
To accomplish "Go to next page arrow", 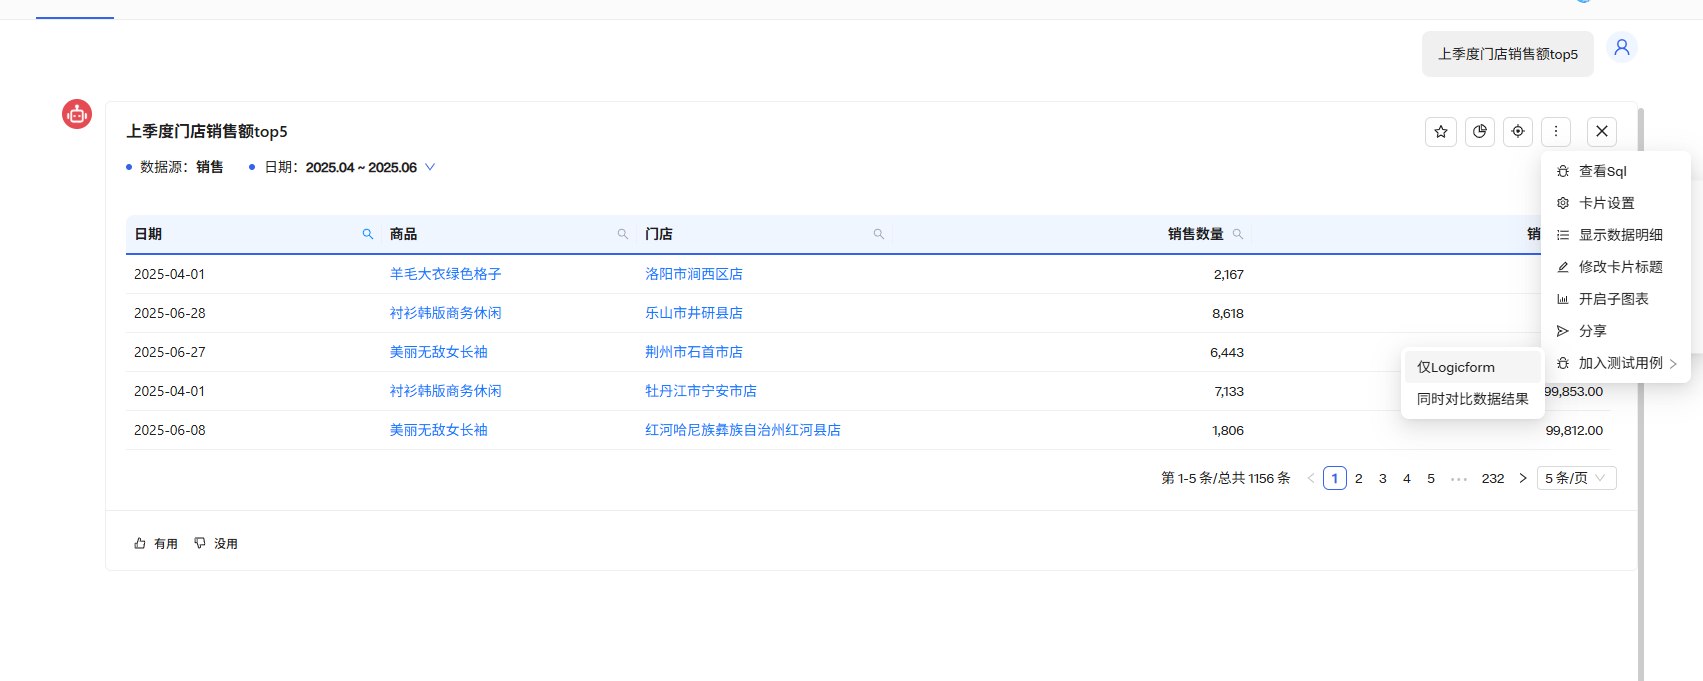I will (1523, 478).
